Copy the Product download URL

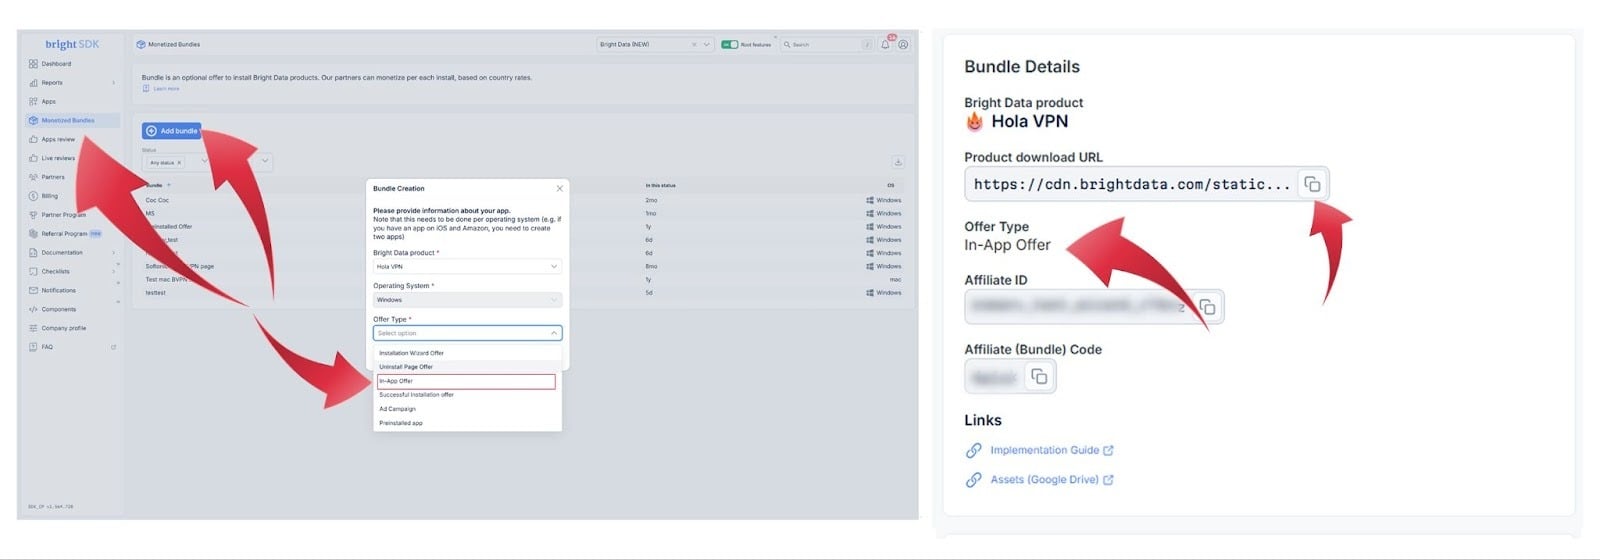[1312, 184]
